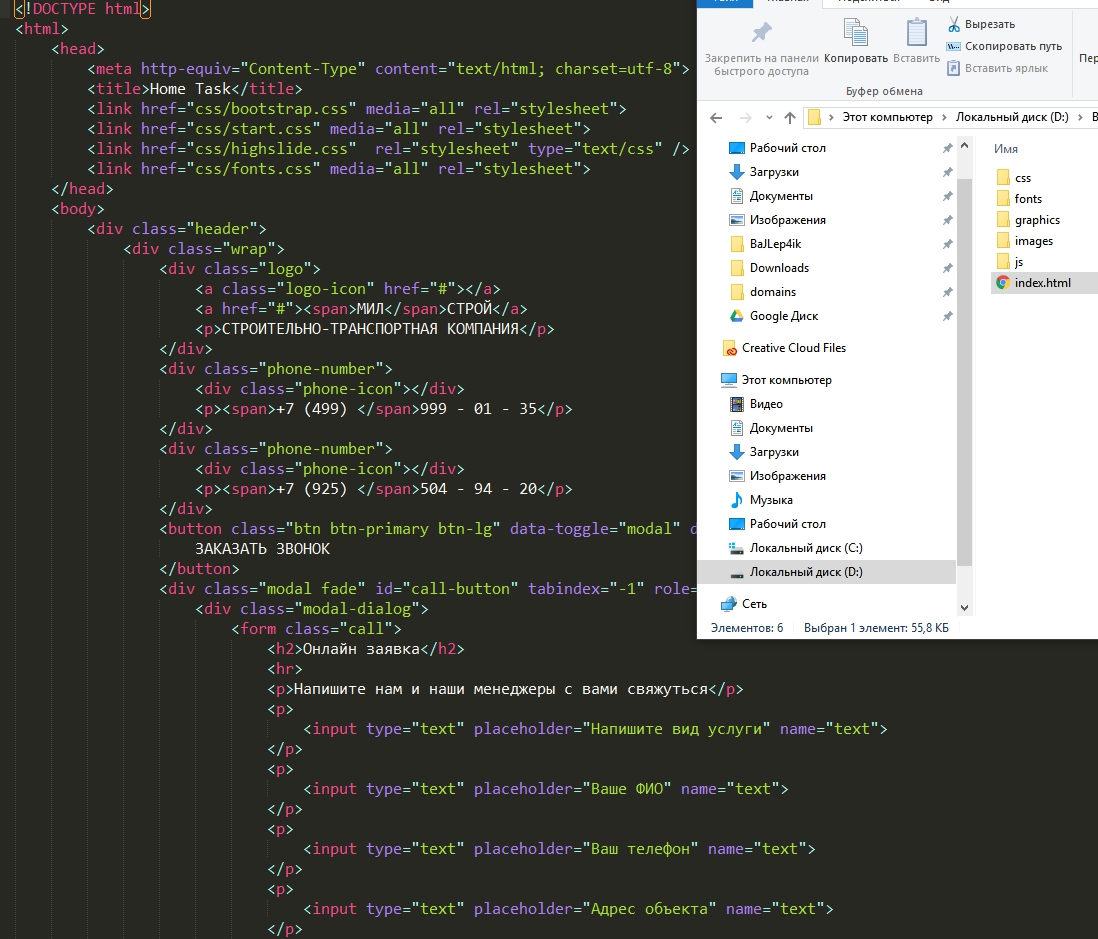Open Музыка in the navigation tree
Screen dimensions: 1098x939
tap(770, 500)
